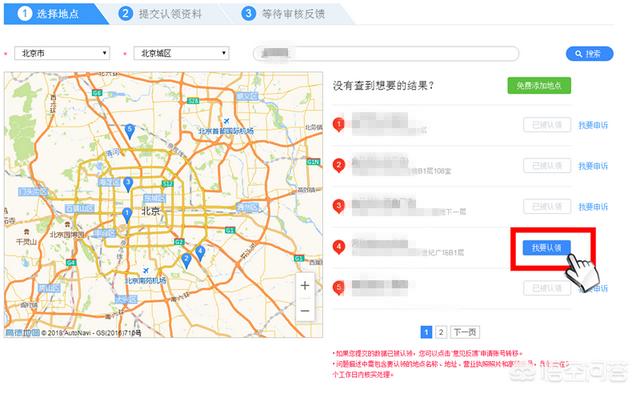Click 我要认领 button for result 4
640x394 pixels.
pyautogui.click(x=547, y=247)
